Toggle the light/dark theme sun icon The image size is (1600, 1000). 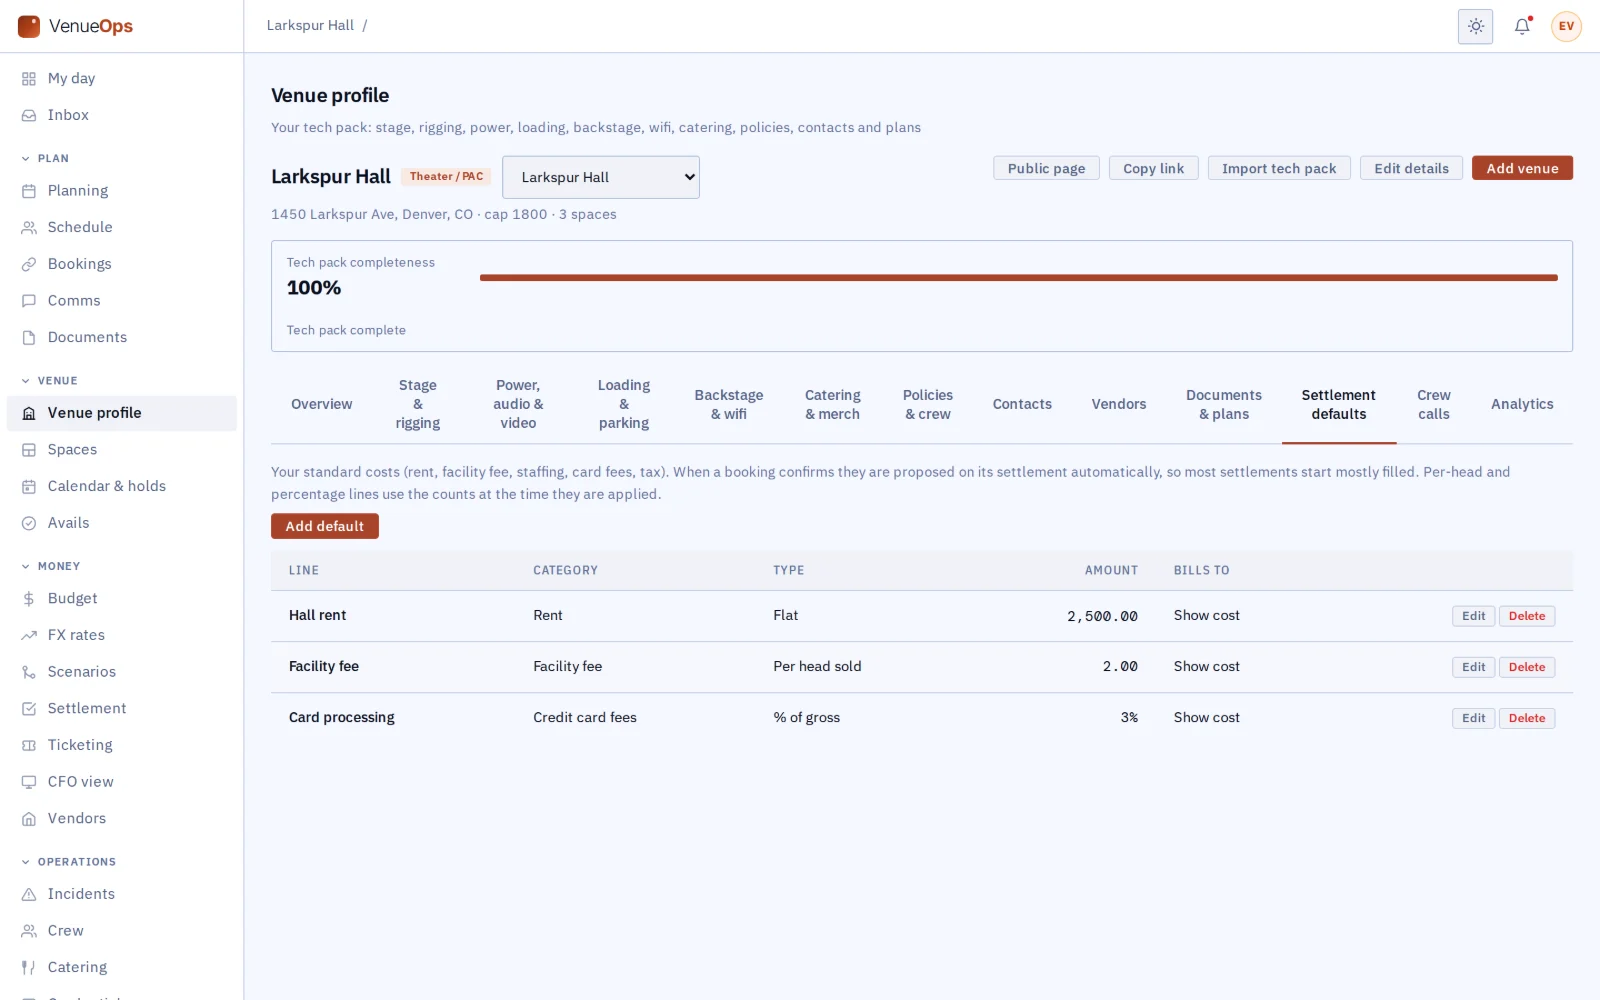tap(1475, 26)
